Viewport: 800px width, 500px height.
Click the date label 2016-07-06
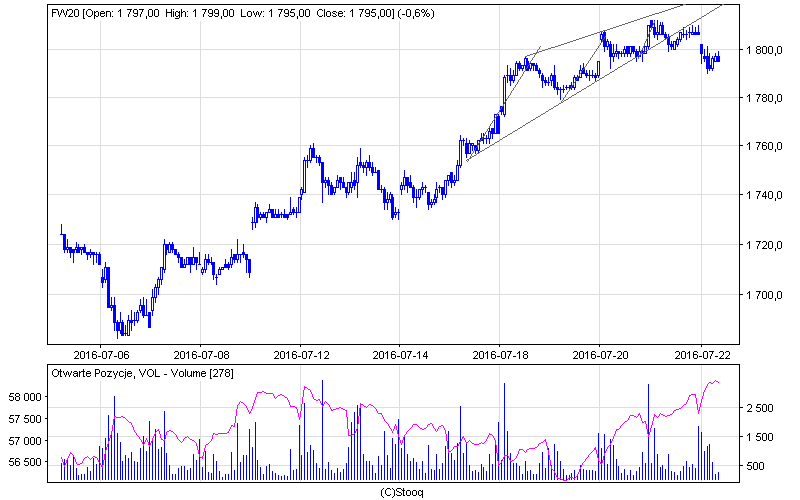[x=101, y=355]
